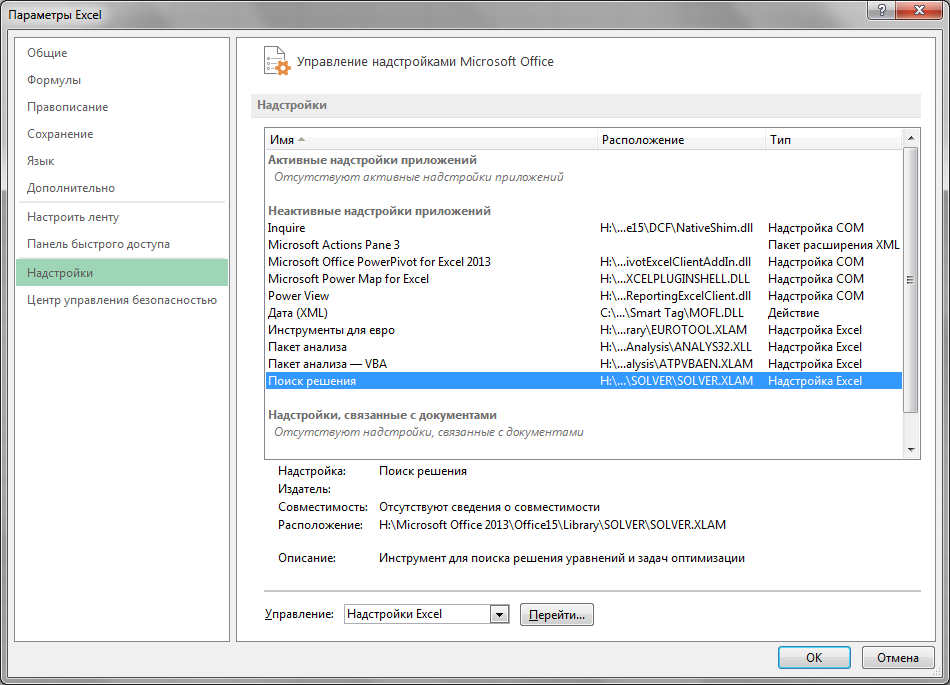
Task: Open the Управление dropdown arrow
Action: [x=499, y=614]
